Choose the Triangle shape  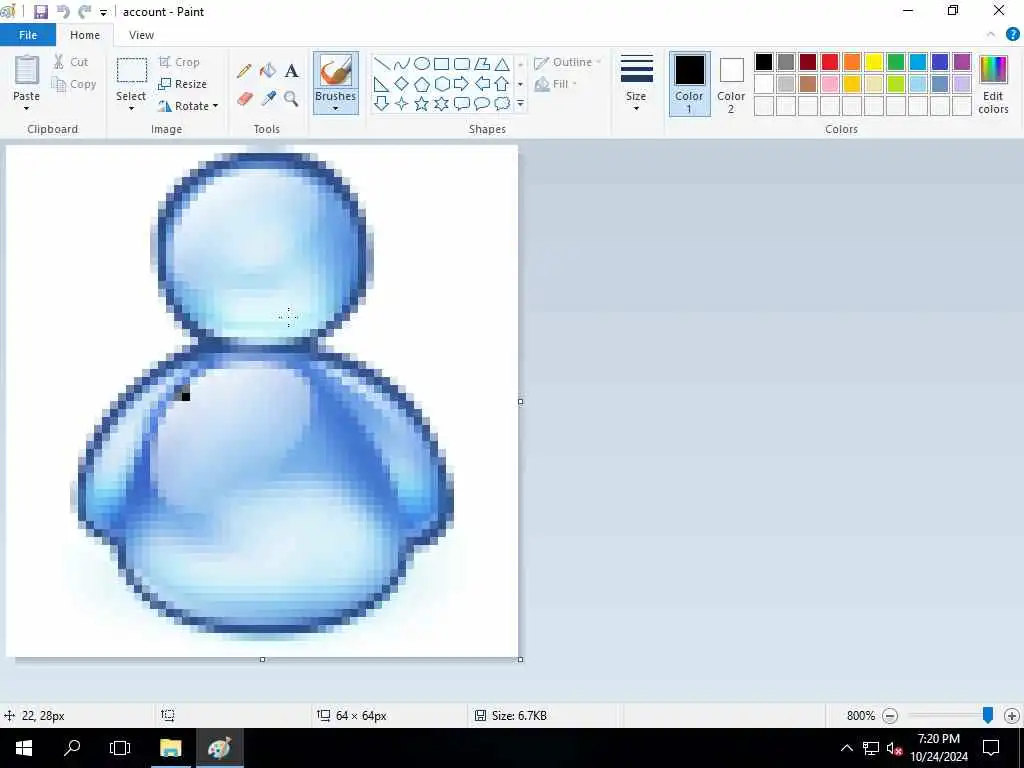(x=502, y=63)
